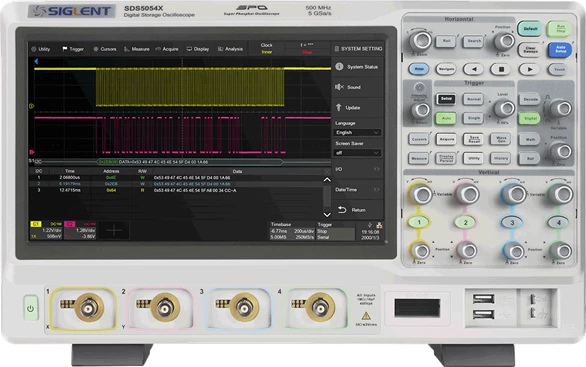Hit the Utility hardware button

pos(474,158)
